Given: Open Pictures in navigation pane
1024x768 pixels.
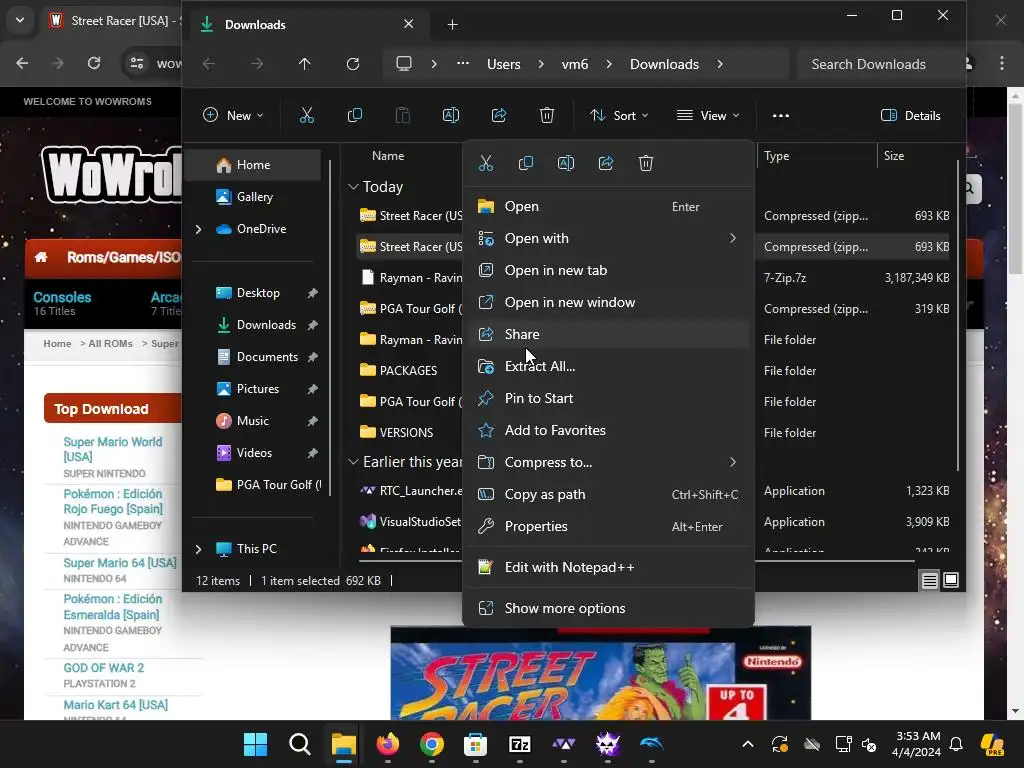Looking at the screenshot, I should (256, 389).
